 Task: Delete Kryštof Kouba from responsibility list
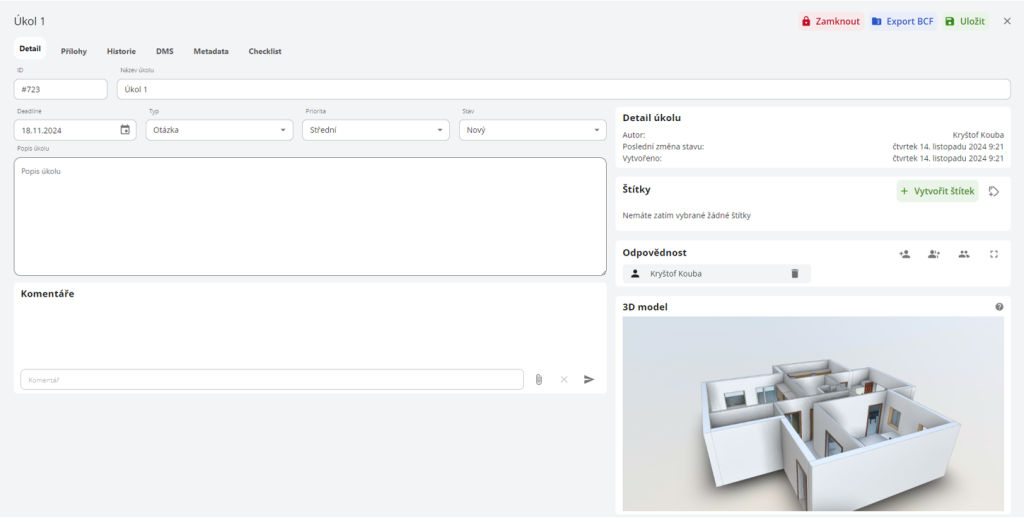point(795,273)
